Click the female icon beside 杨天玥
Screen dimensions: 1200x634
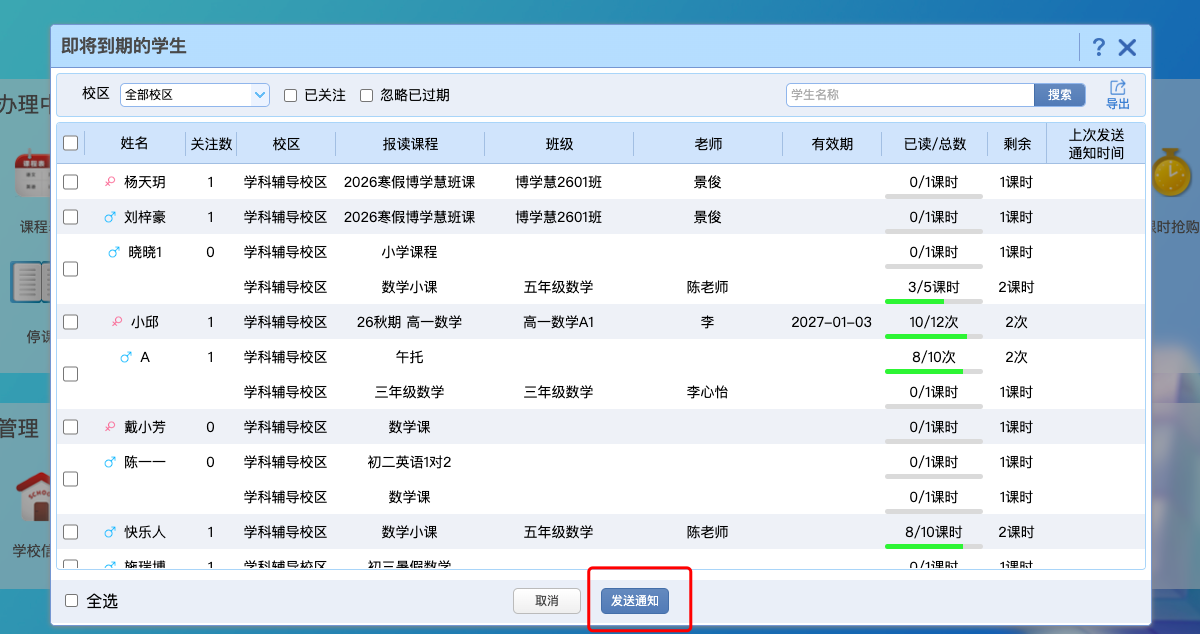click(x=110, y=182)
